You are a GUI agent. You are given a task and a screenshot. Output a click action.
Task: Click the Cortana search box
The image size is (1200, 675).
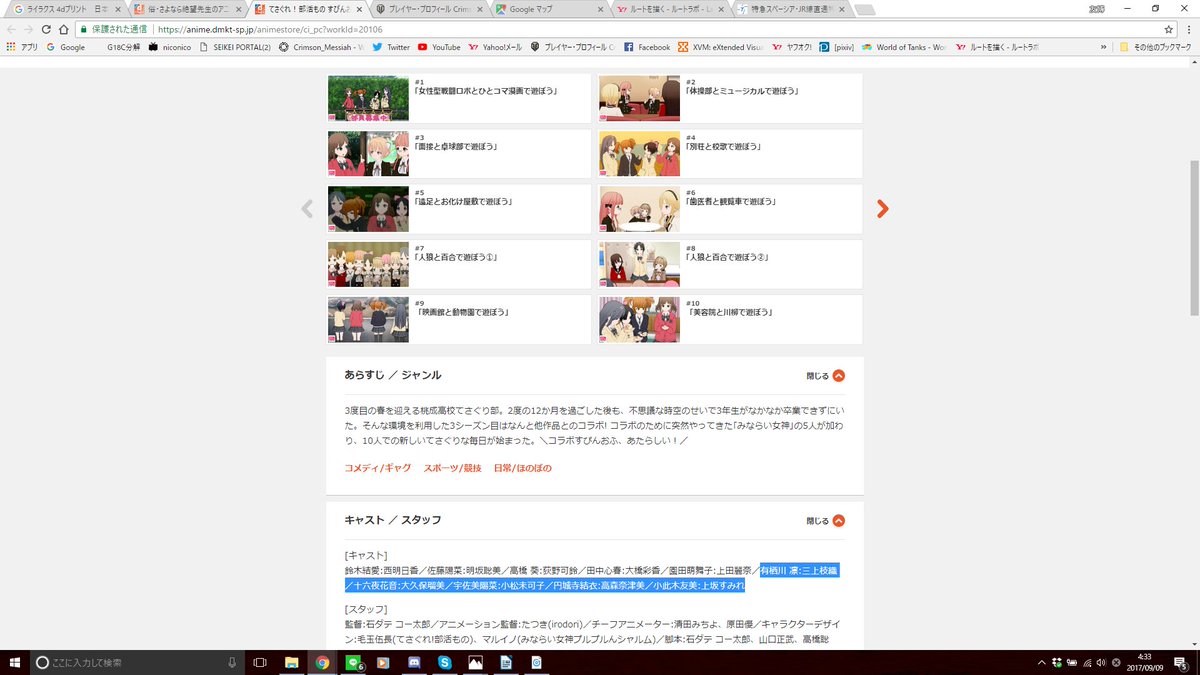point(136,662)
